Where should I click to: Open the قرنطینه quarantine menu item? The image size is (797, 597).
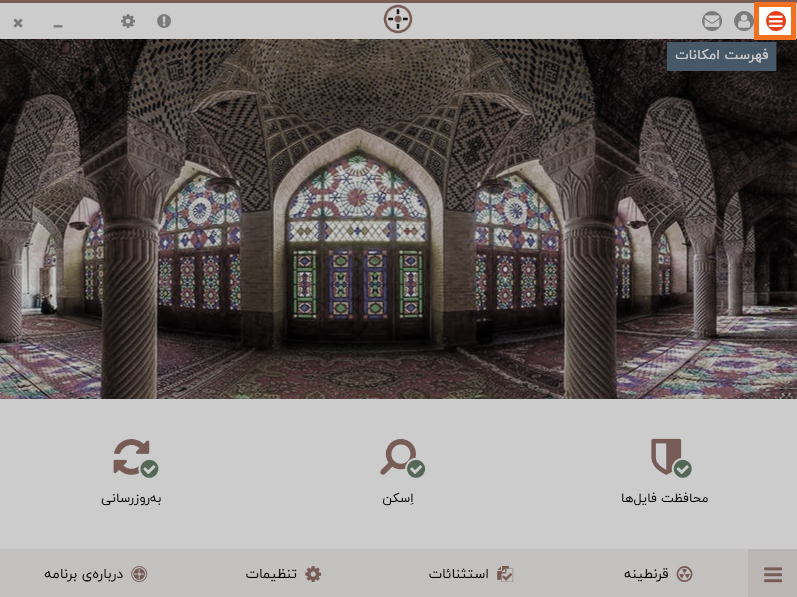tap(658, 574)
